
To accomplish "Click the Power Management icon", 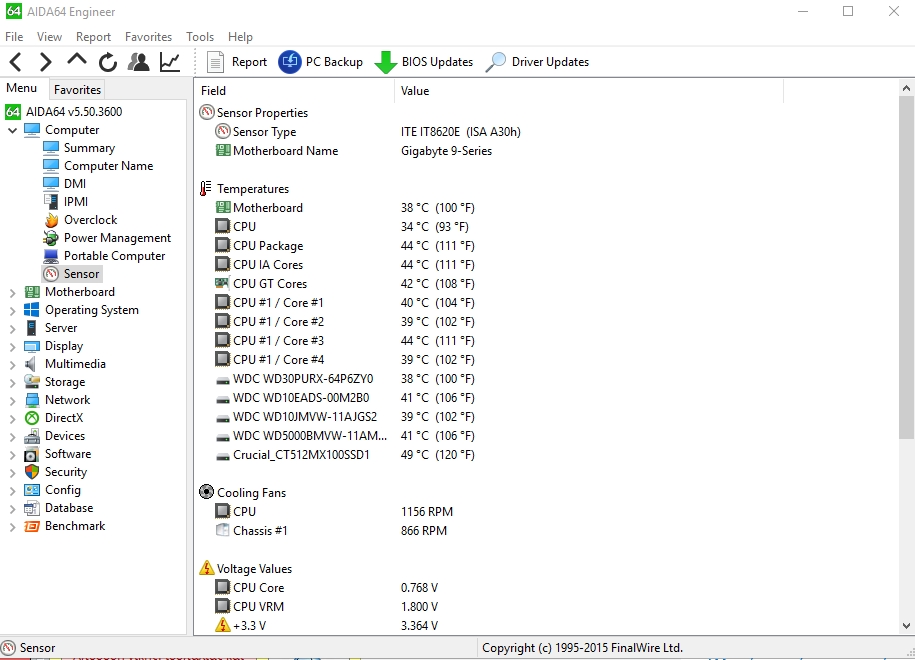I will (51, 238).
